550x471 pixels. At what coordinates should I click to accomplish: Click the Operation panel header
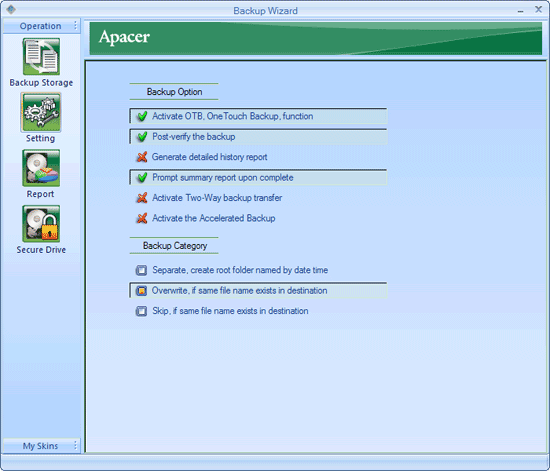[x=41, y=26]
